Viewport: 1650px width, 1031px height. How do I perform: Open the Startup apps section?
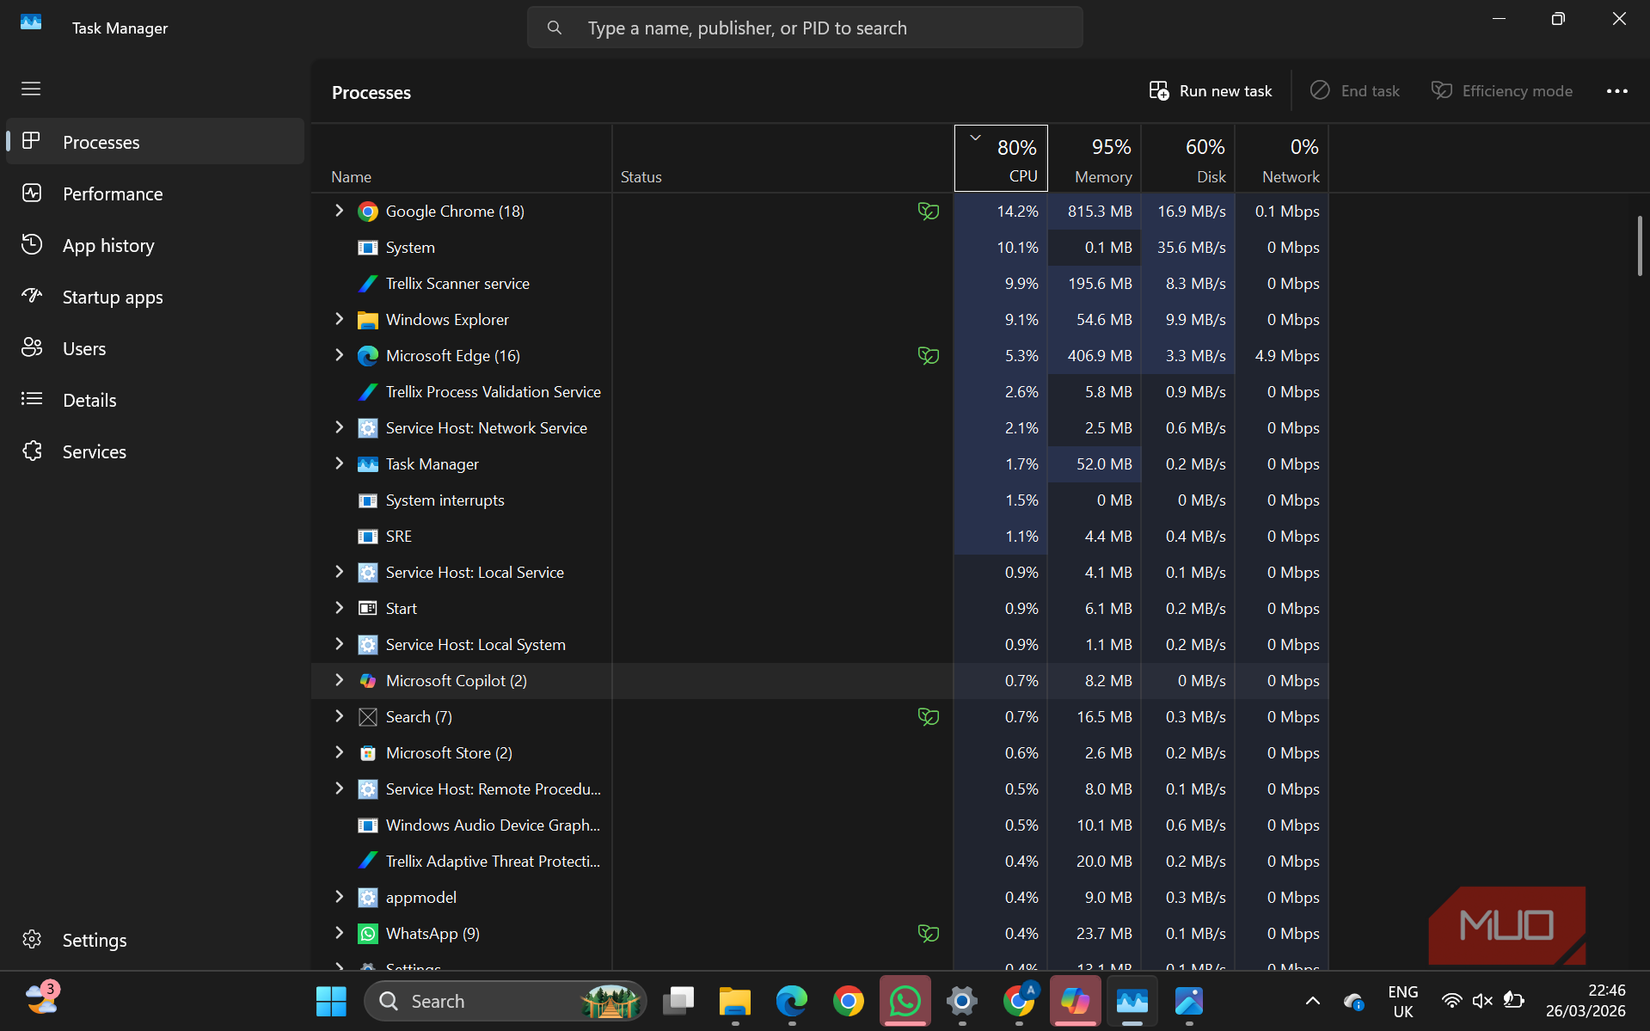point(112,296)
